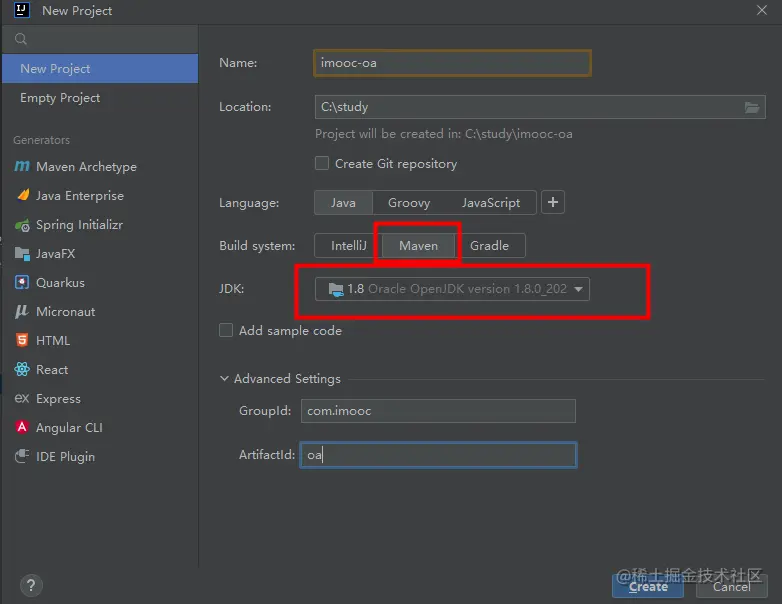The width and height of the screenshot is (782, 604).
Task: Click the search field in the sidebar
Action: (100, 39)
